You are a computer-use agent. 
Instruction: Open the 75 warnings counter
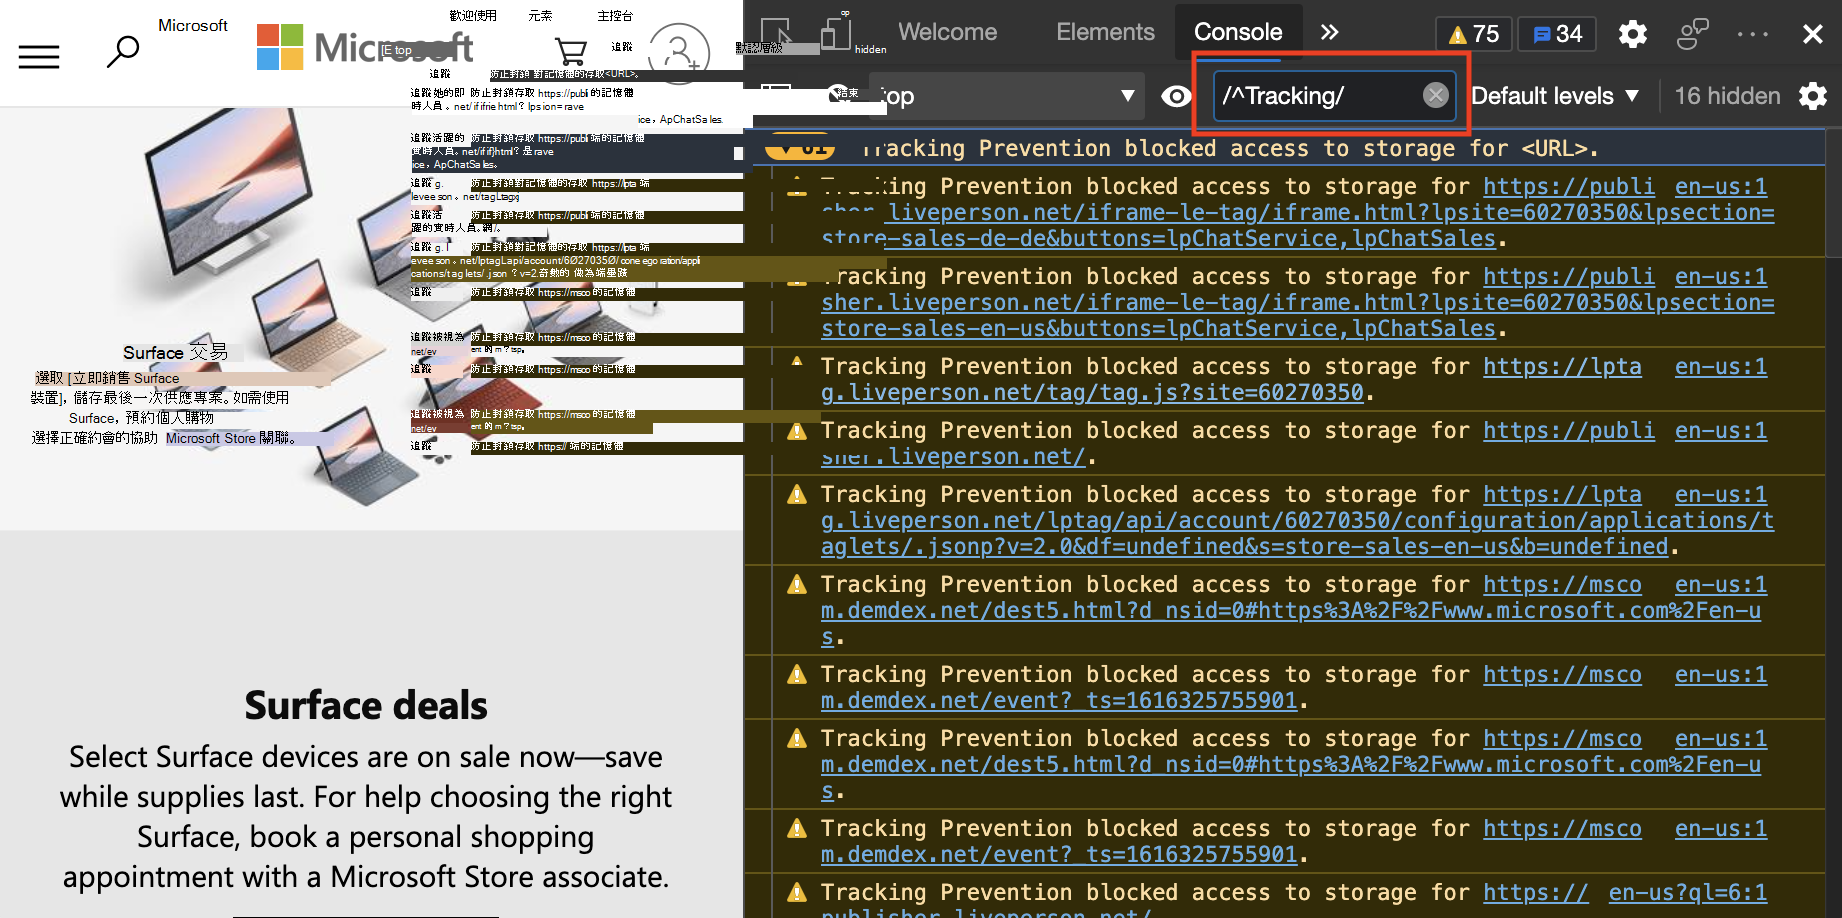[1474, 34]
